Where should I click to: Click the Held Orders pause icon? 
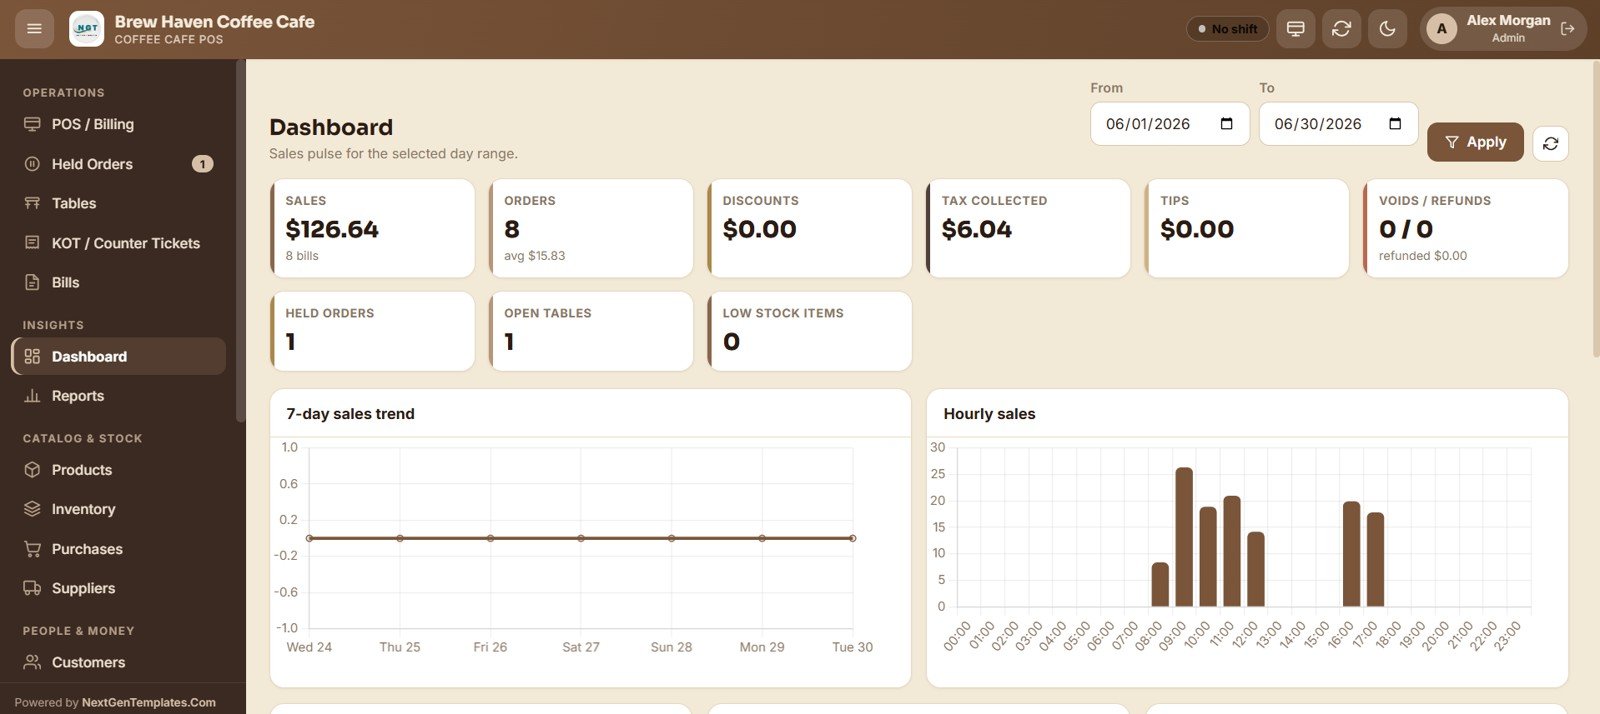tap(32, 164)
